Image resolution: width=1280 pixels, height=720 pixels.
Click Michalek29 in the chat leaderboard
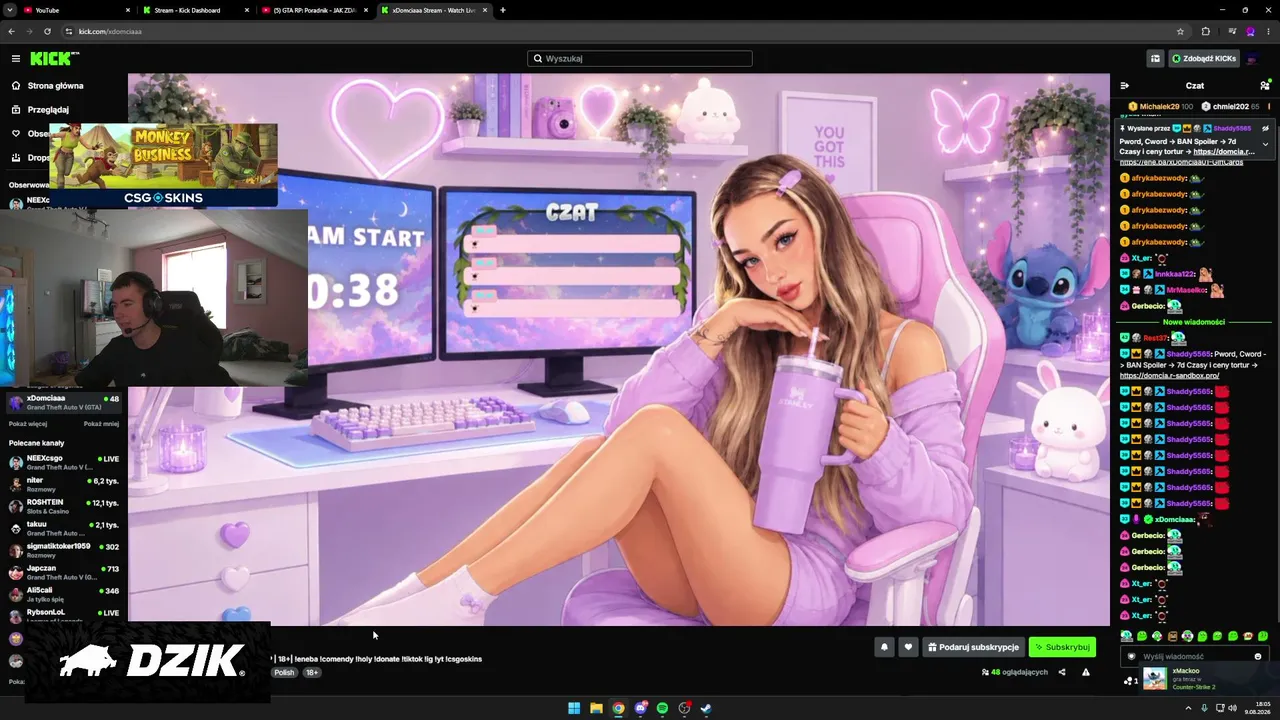pos(1161,106)
